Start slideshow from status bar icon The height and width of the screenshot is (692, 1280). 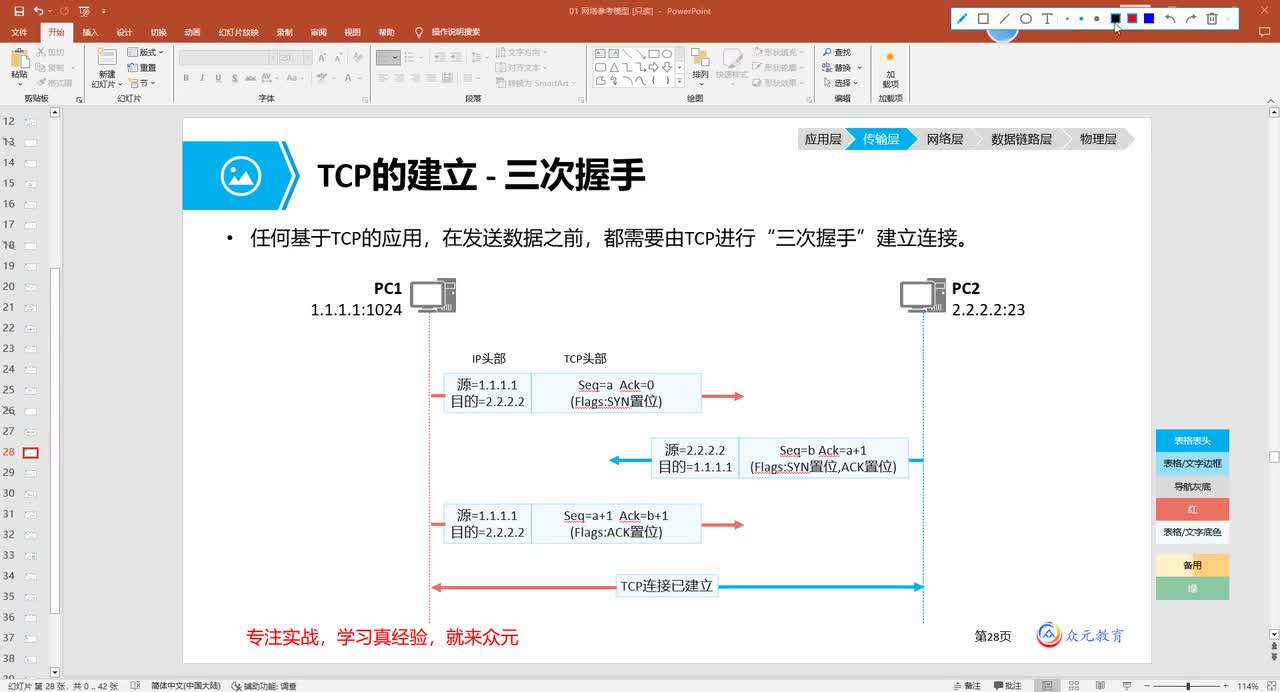click(x=1125, y=686)
